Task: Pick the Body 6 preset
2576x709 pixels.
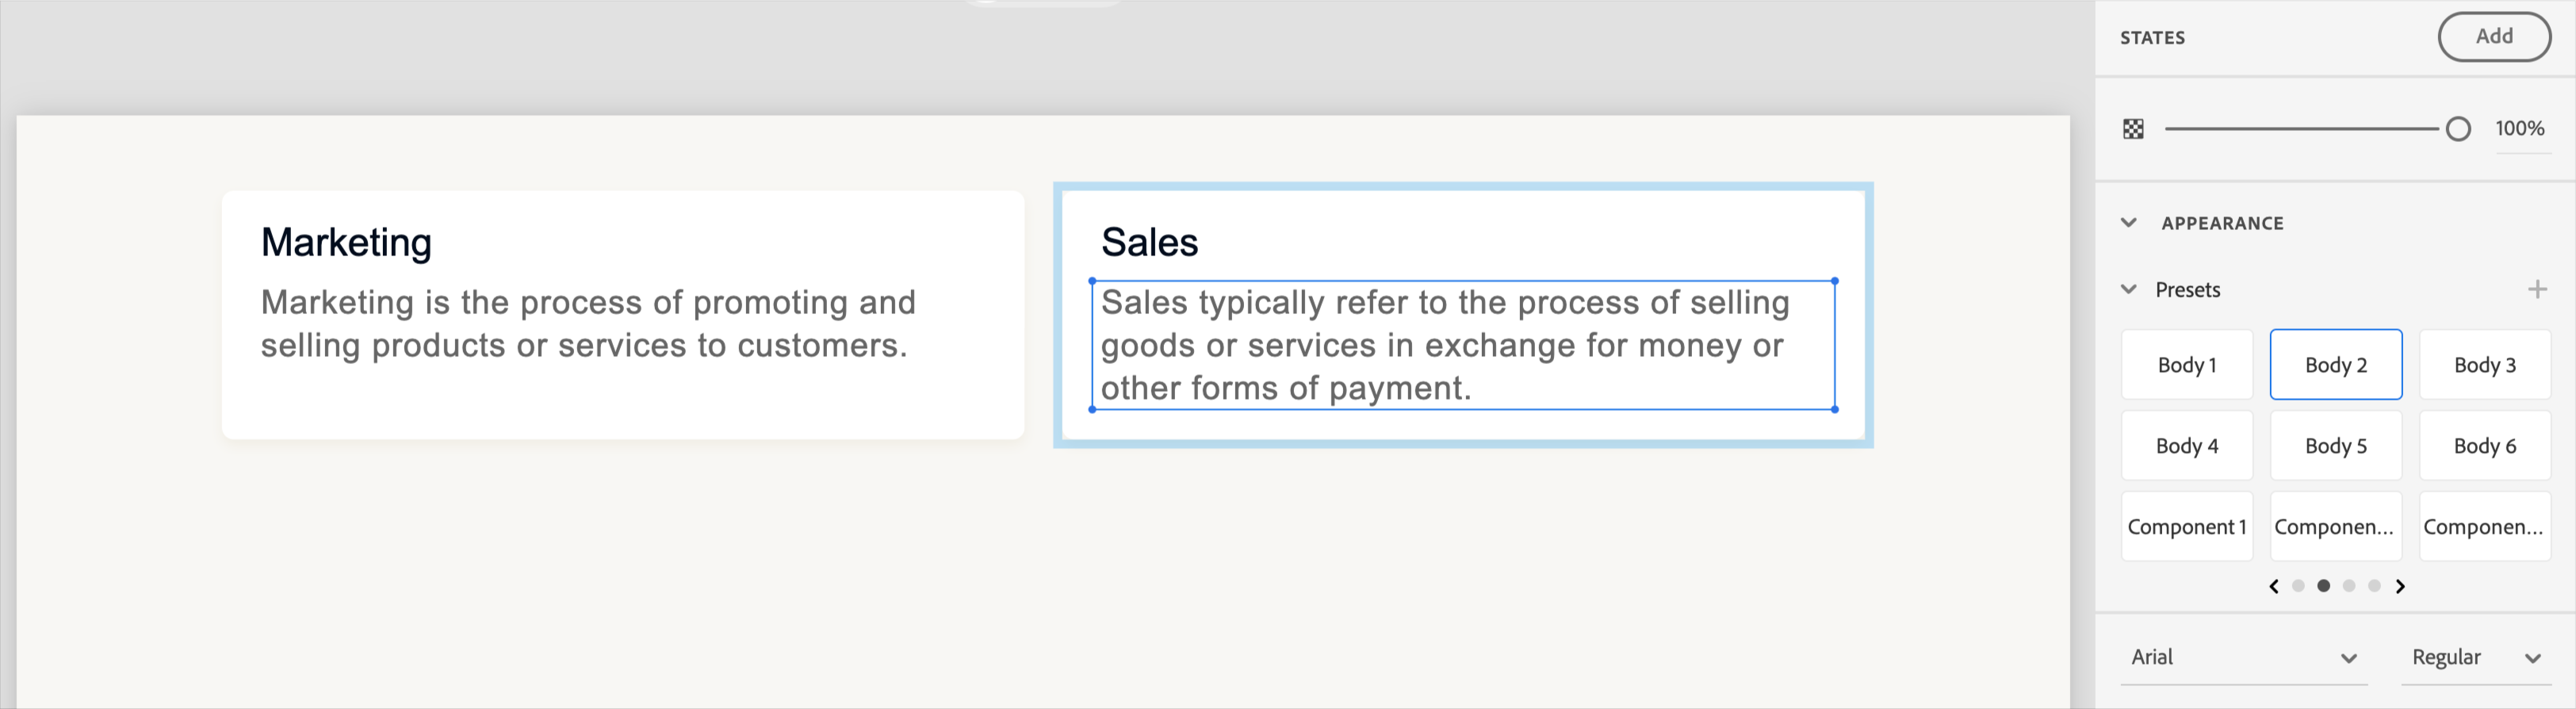Action: [x=2485, y=446]
